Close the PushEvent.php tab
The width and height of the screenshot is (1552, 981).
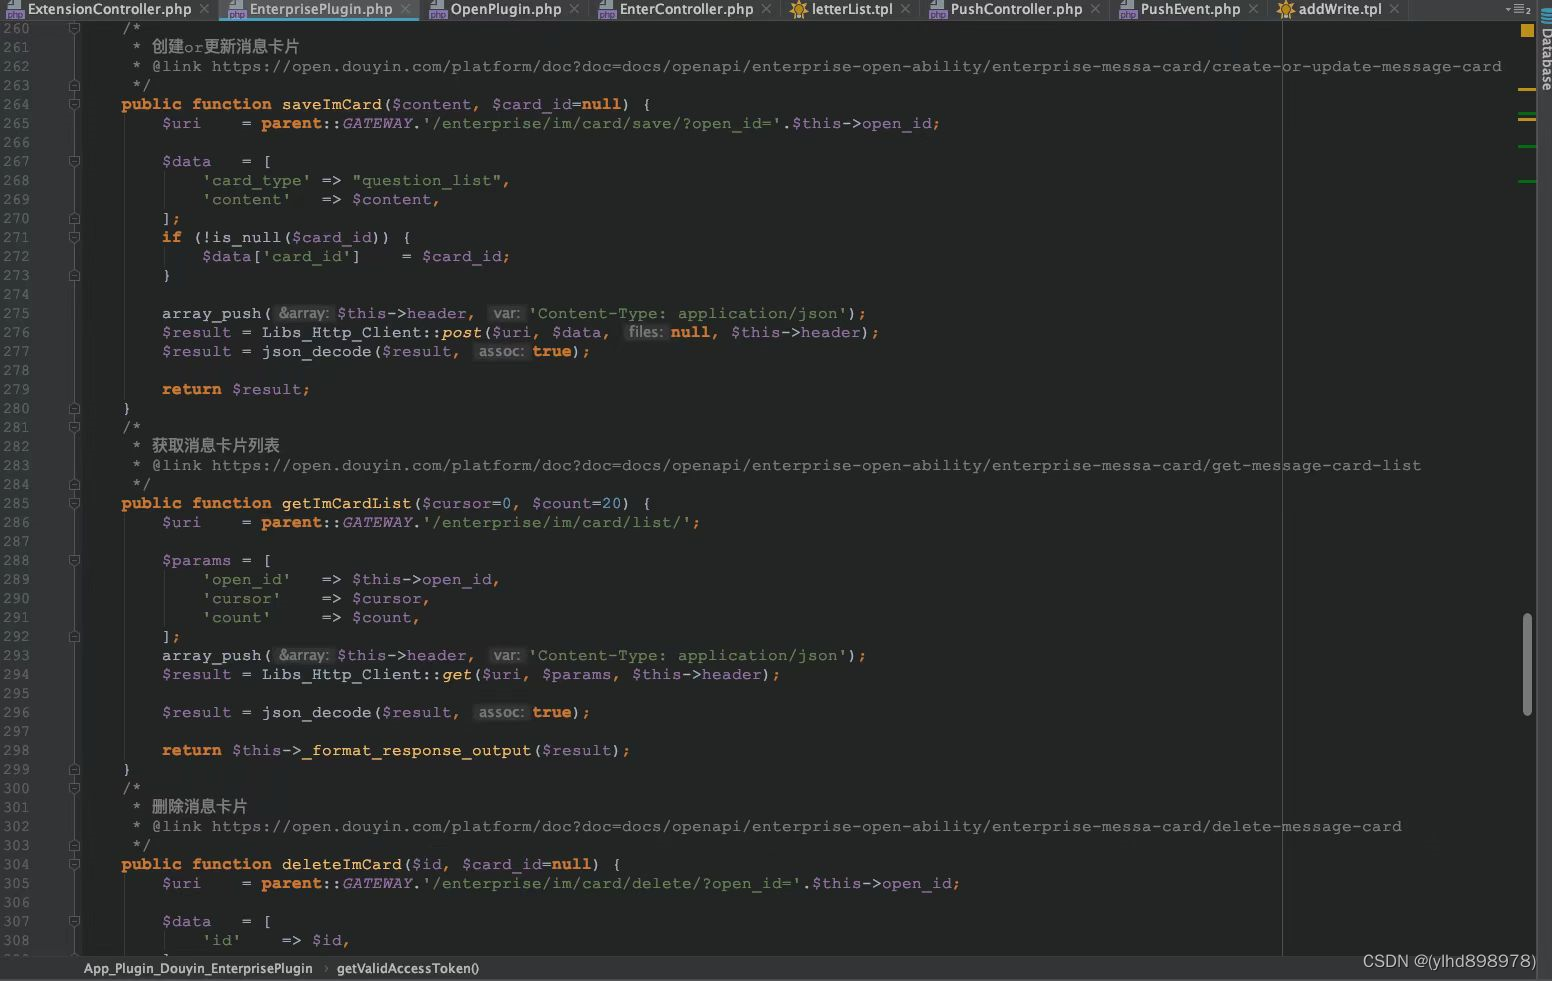tap(1253, 9)
